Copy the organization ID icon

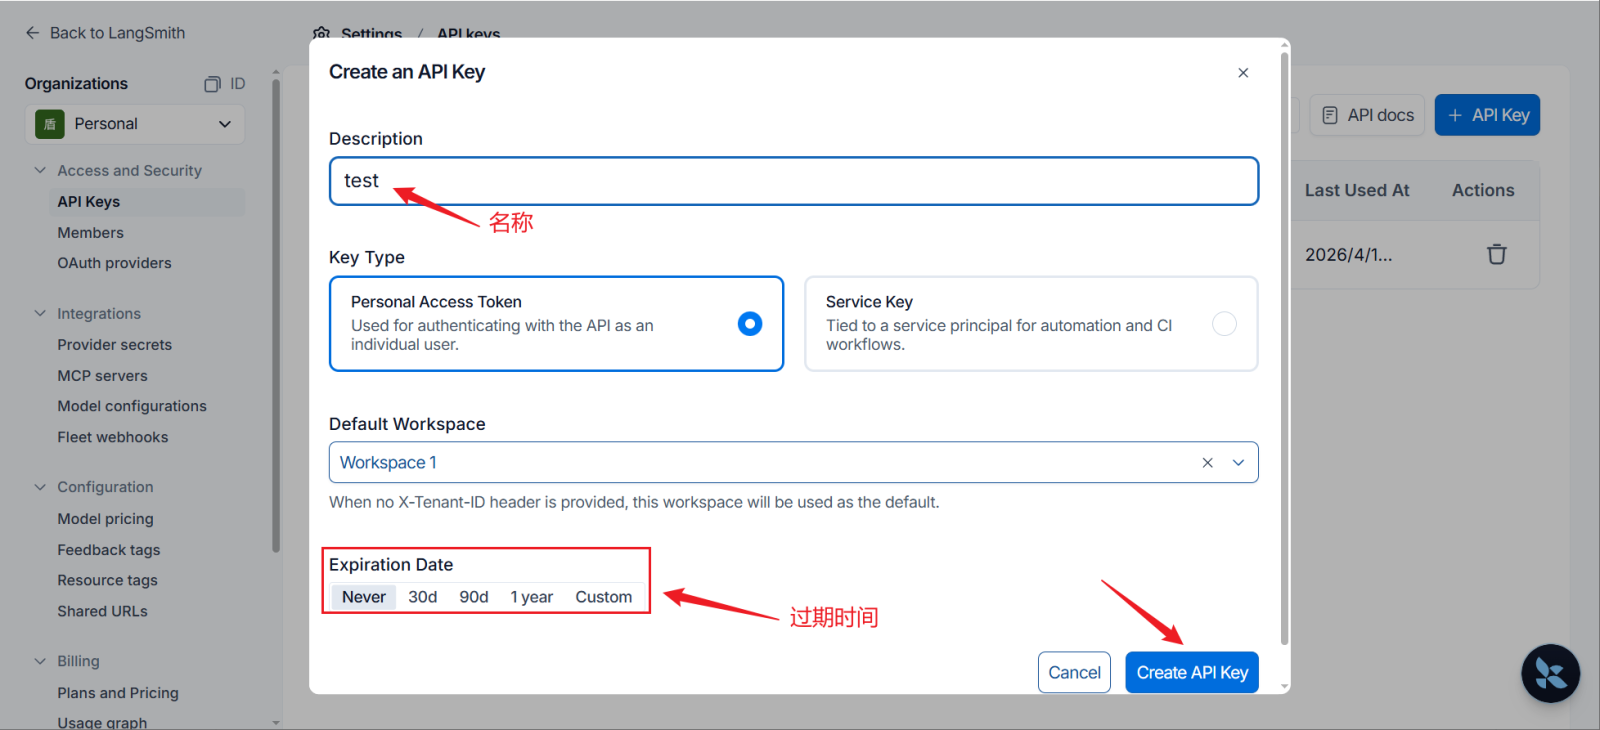[212, 84]
